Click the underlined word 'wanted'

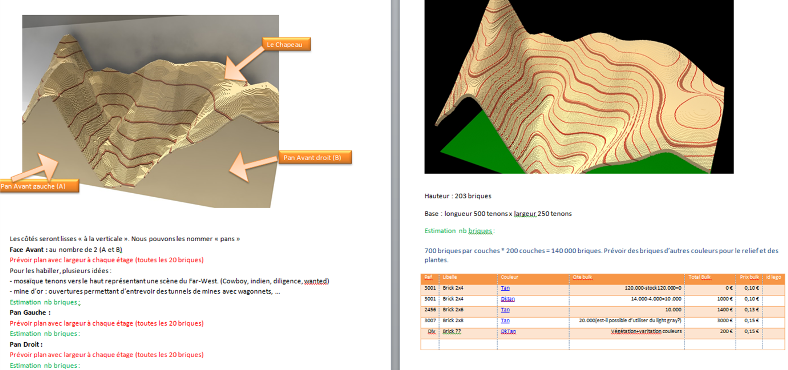(x=316, y=281)
